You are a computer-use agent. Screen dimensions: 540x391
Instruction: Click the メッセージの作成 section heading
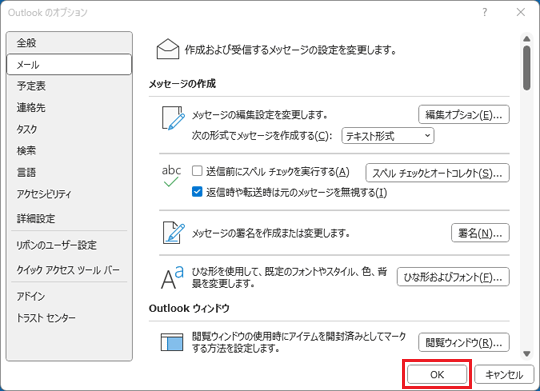coord(182,84)
